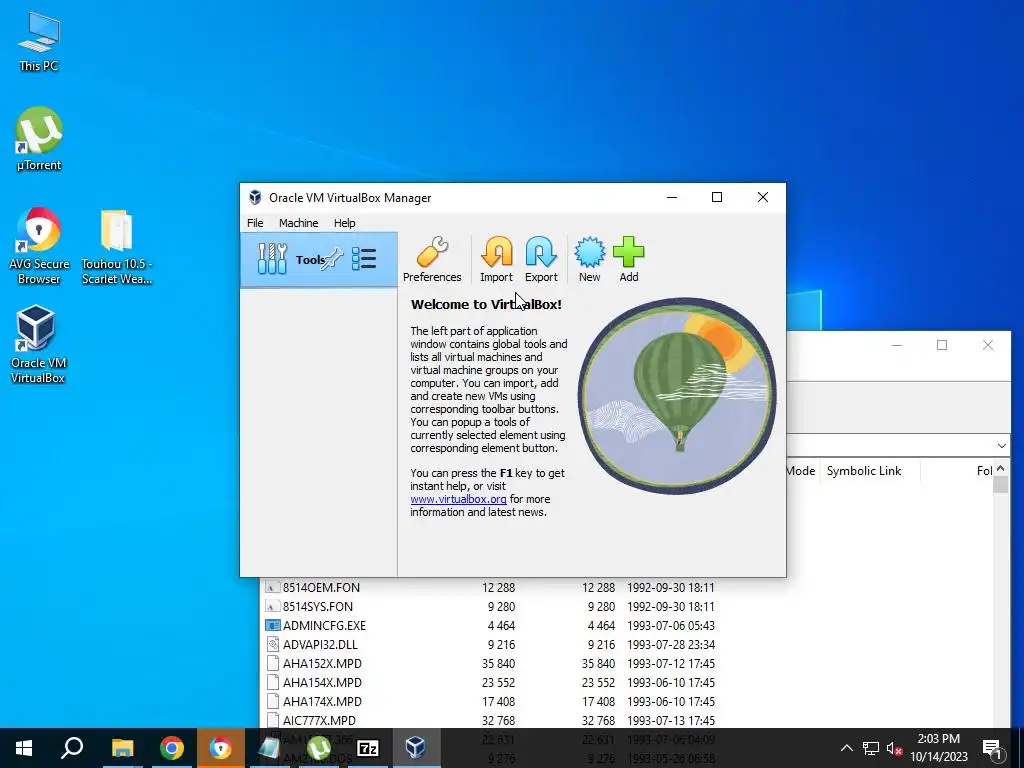Select the ADVAPI32.DLL file

[x=320, y=645]
